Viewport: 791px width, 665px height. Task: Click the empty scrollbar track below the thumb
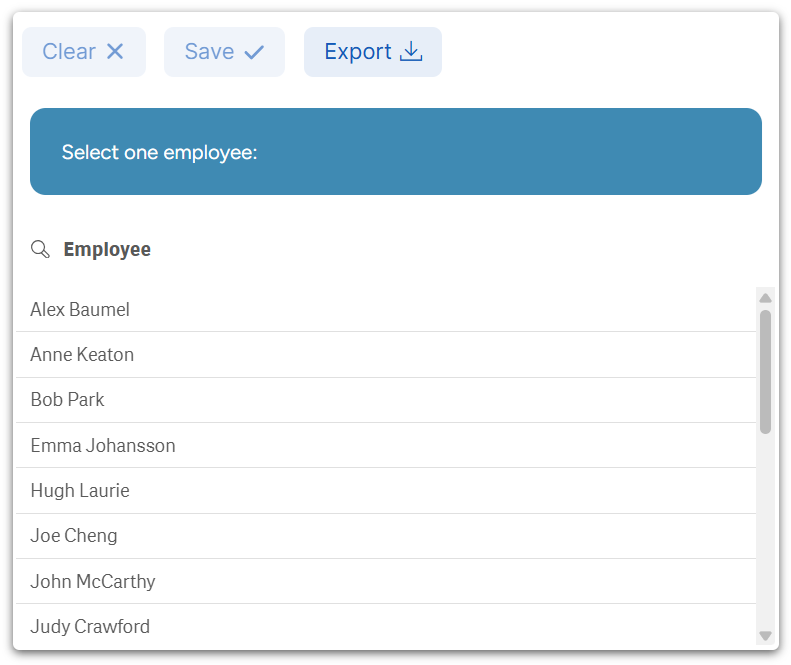coord(766,530)
